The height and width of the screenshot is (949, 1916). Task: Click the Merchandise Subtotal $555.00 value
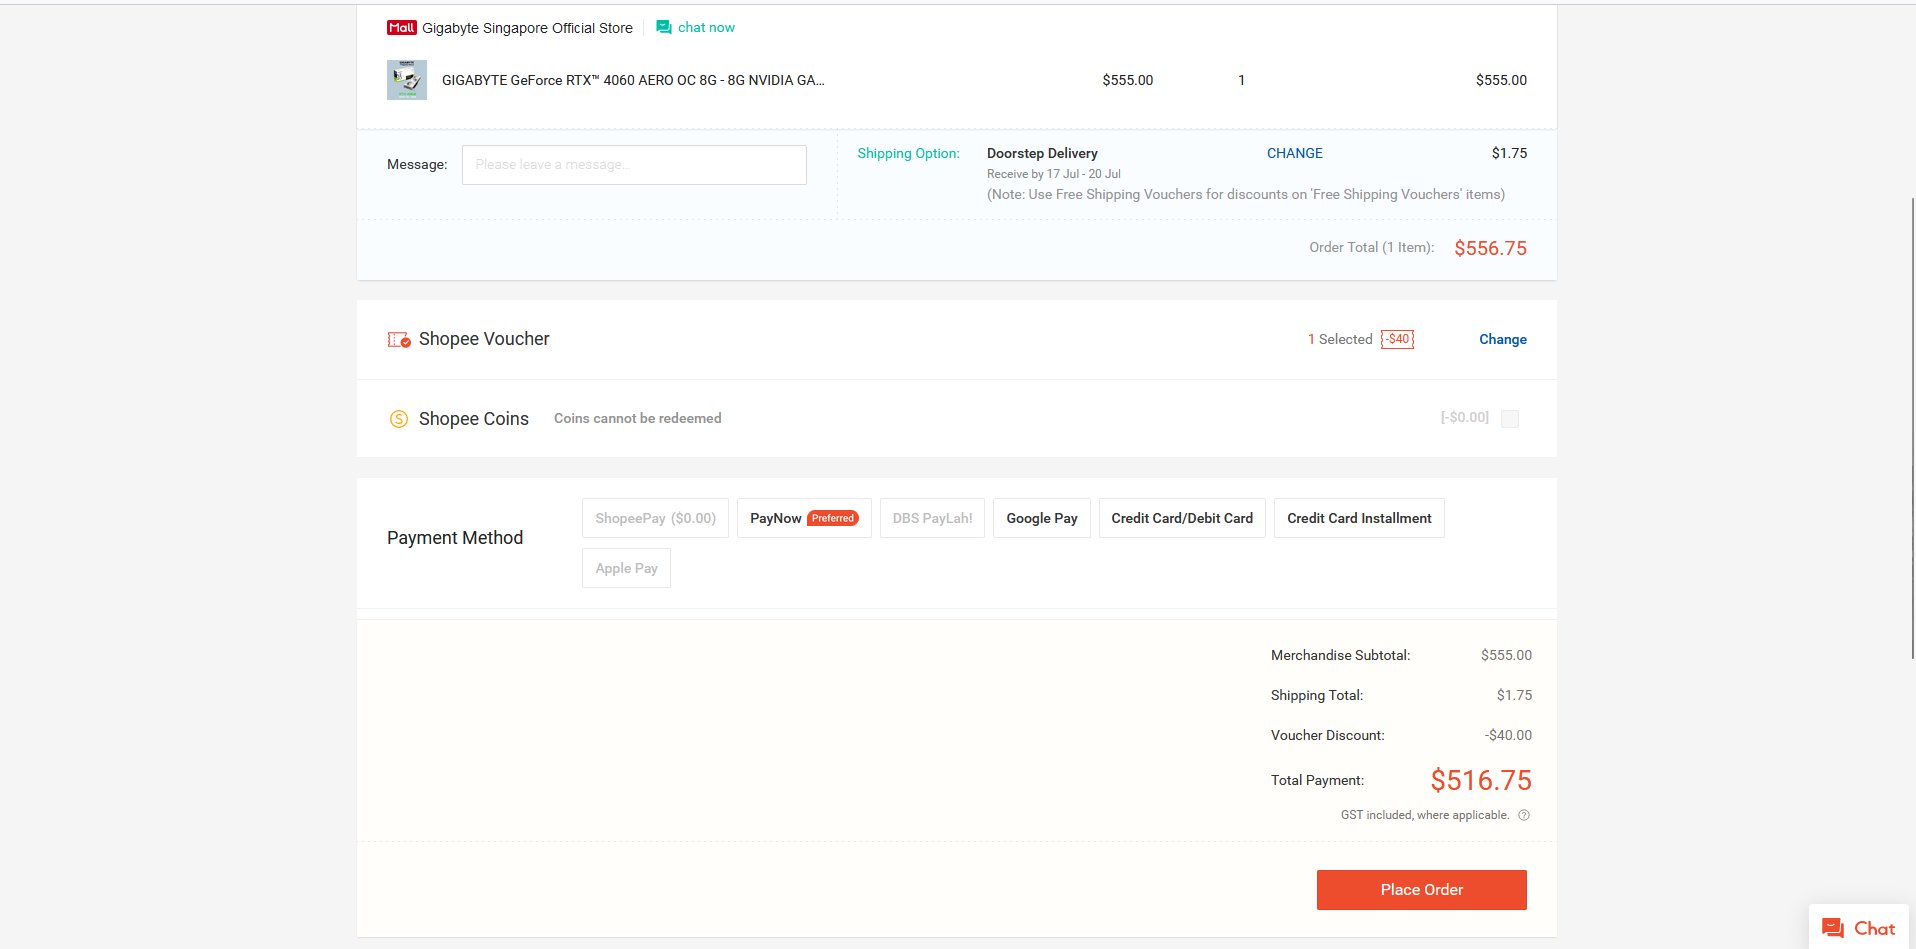coord(1506,655)
